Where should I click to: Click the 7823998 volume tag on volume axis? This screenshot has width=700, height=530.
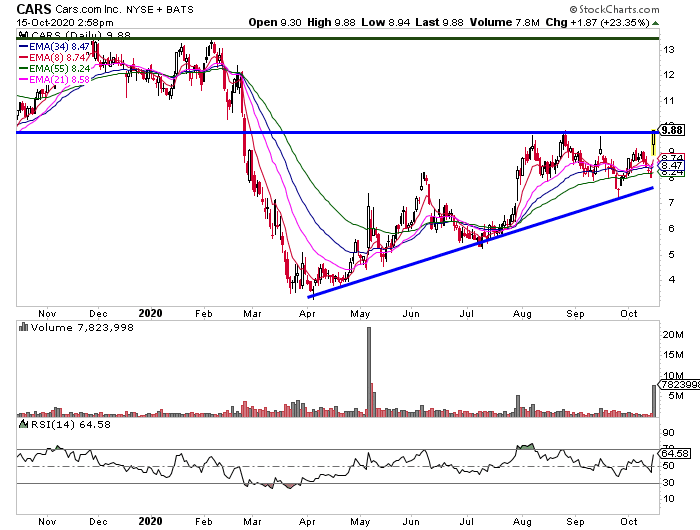click(679, 384)
